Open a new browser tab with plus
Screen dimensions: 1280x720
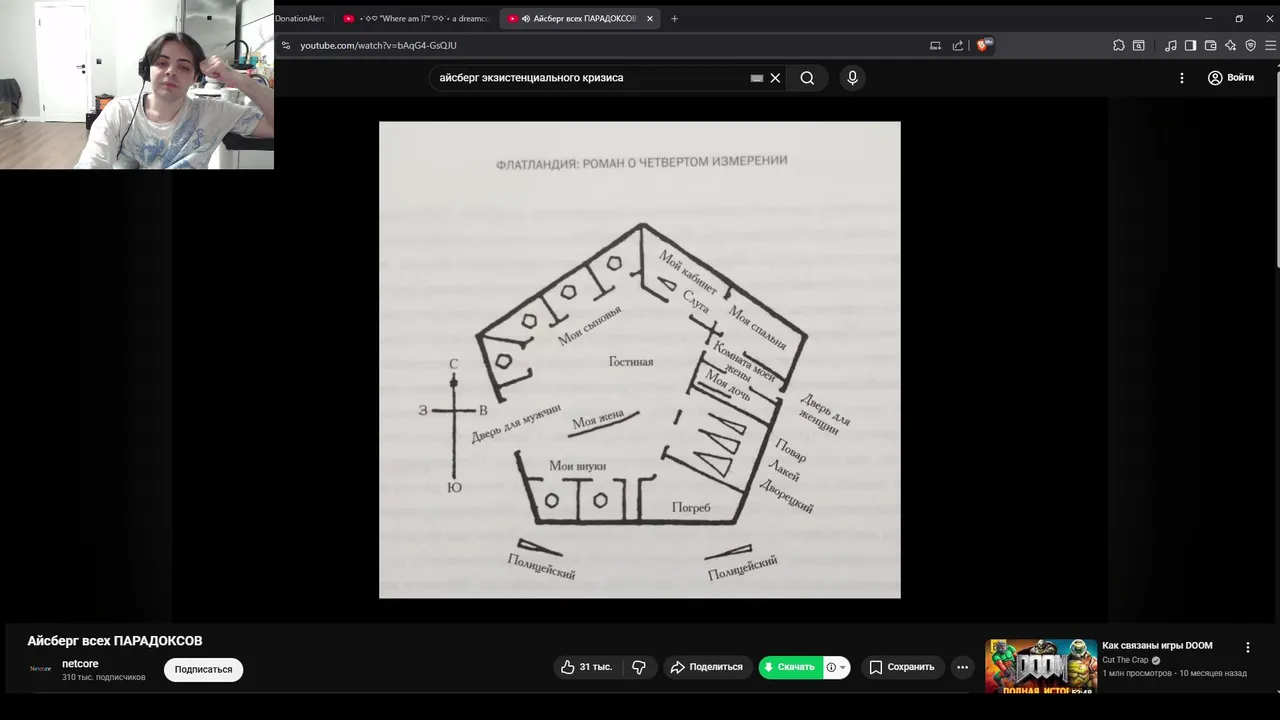pyautogui.click(x=674, y=18)
